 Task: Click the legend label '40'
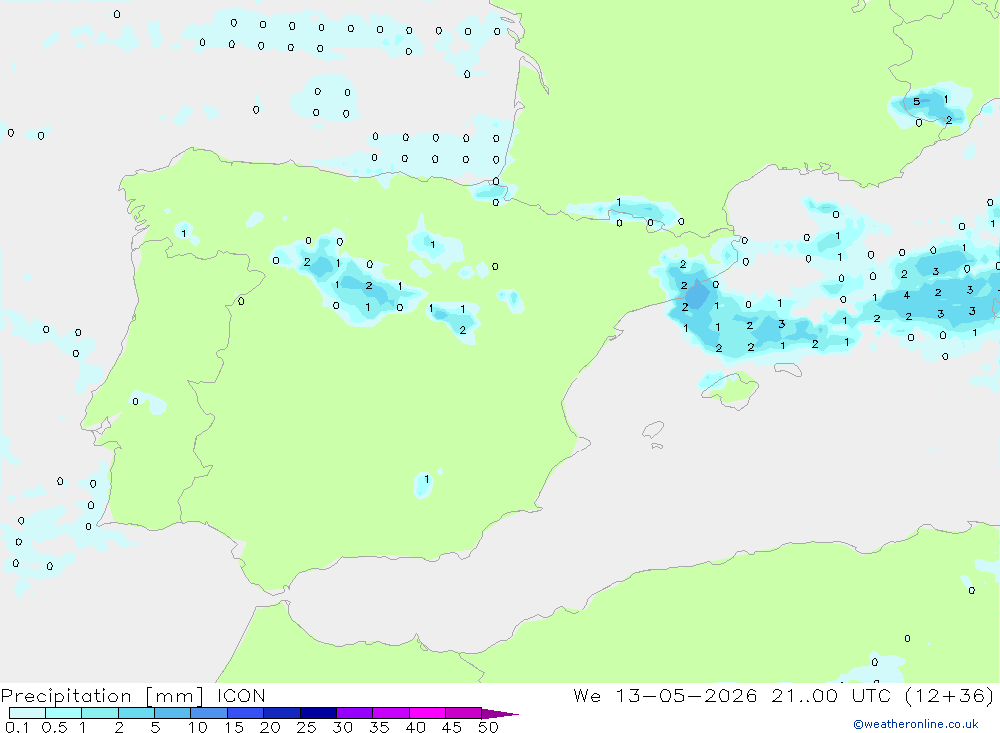tap(416, 727)
